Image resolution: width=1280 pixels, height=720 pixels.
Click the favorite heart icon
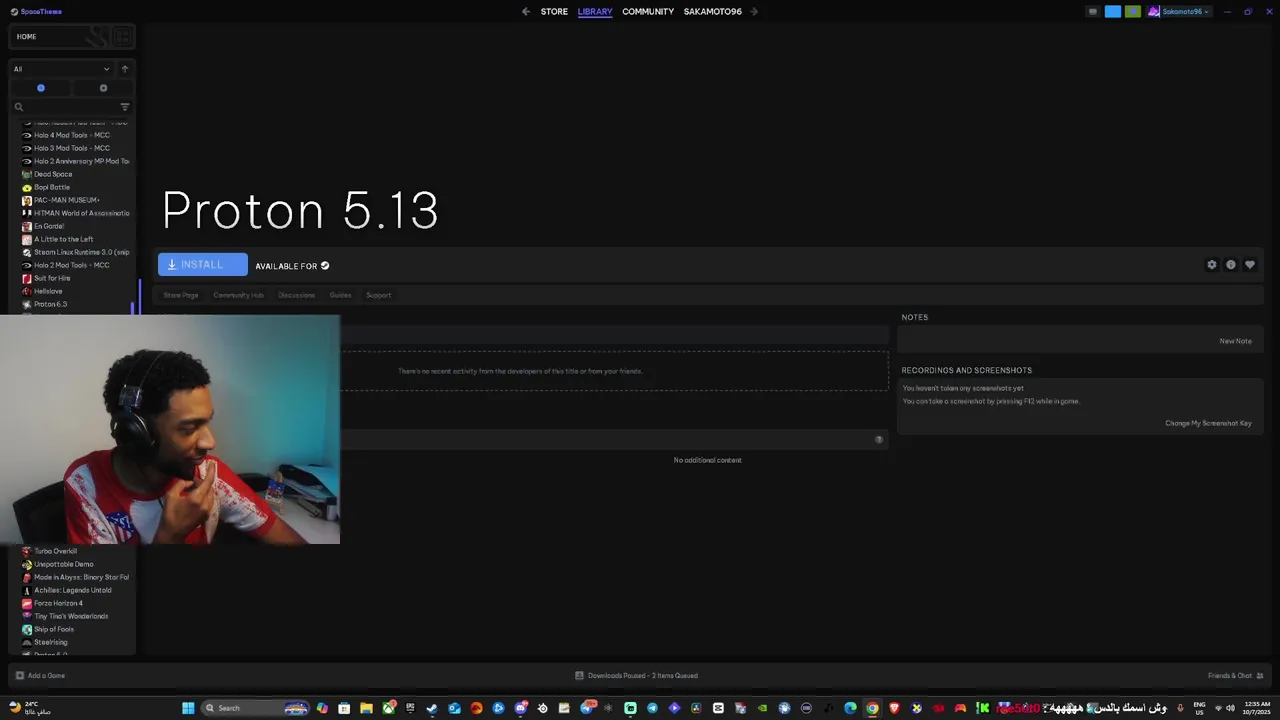pyautogui.click(x=1250, y=265)
